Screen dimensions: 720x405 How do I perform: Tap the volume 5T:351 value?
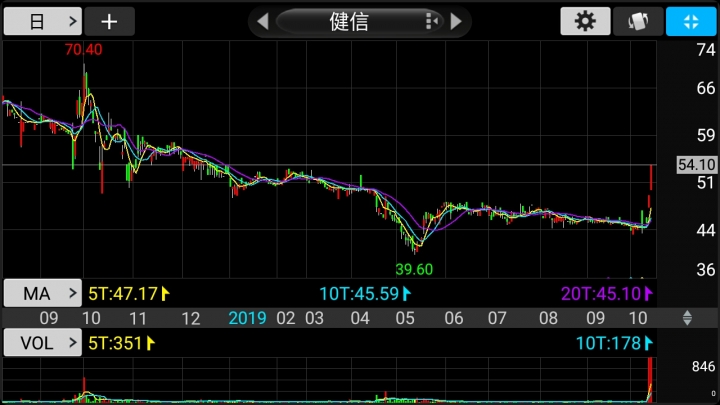tap(115, 343)
